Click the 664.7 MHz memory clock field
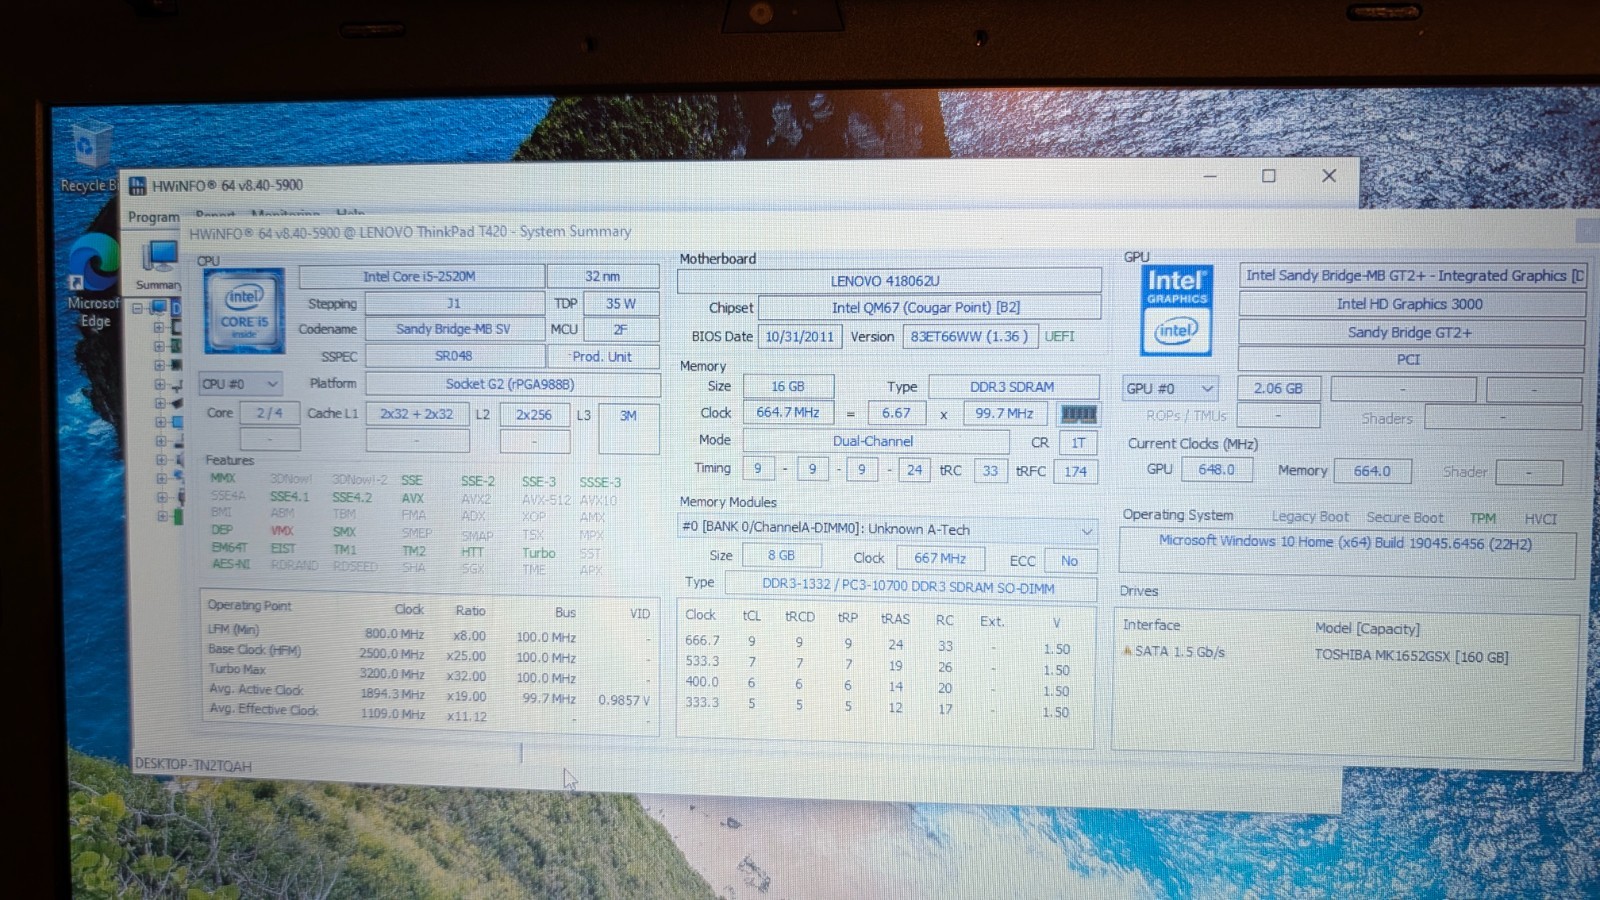This screenshot has width=1600, height=900. click(788, 412)
